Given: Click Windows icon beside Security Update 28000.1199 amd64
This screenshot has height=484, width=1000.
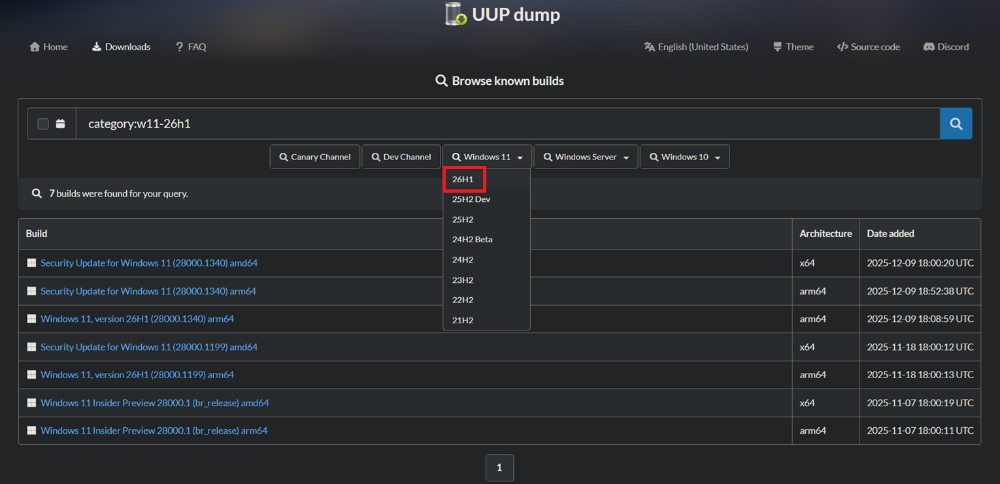Looking at the screenshot, I should (x=31, y=347).
